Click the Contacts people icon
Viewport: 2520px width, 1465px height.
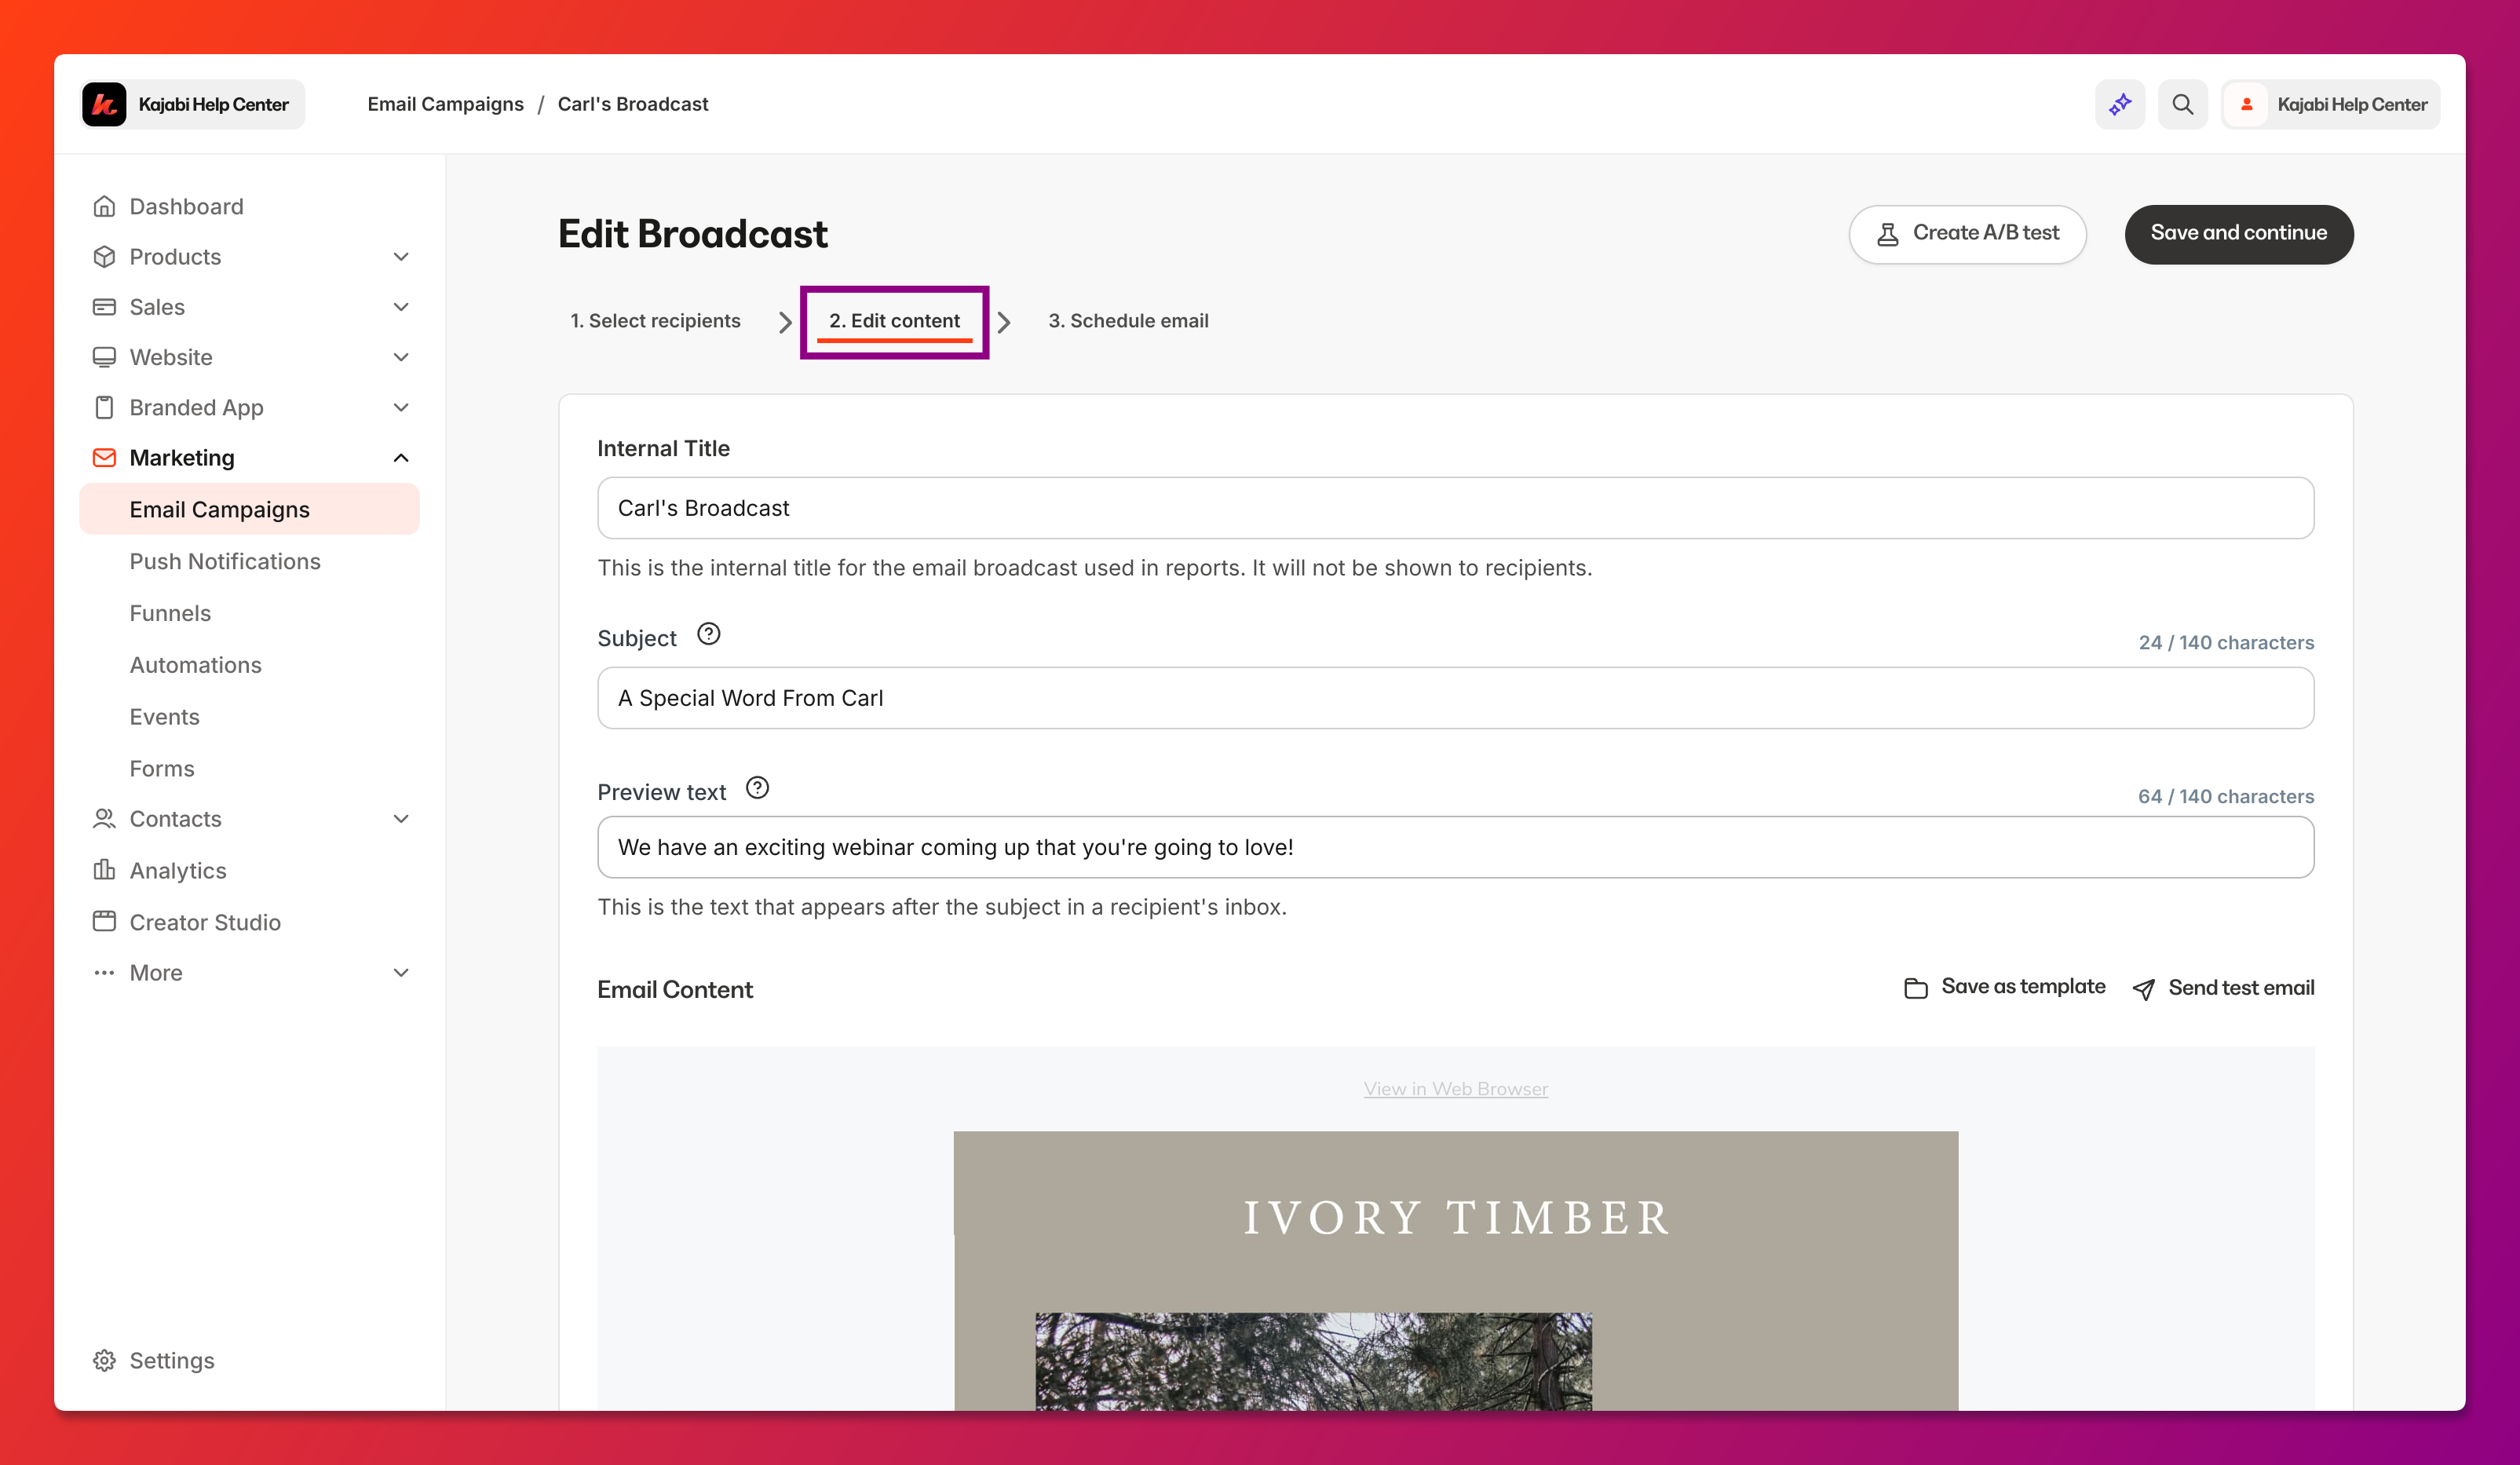point(104,818)
